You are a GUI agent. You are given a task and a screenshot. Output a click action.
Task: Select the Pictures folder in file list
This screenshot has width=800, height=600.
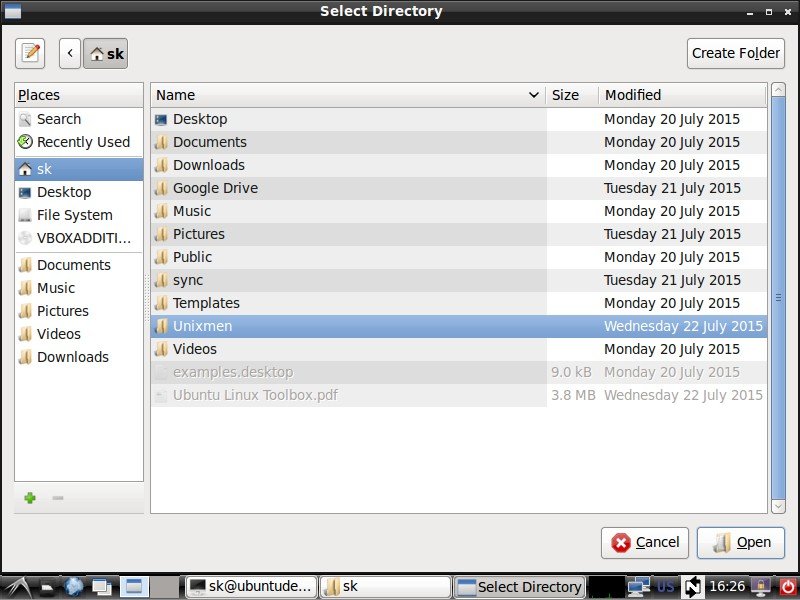459,234
